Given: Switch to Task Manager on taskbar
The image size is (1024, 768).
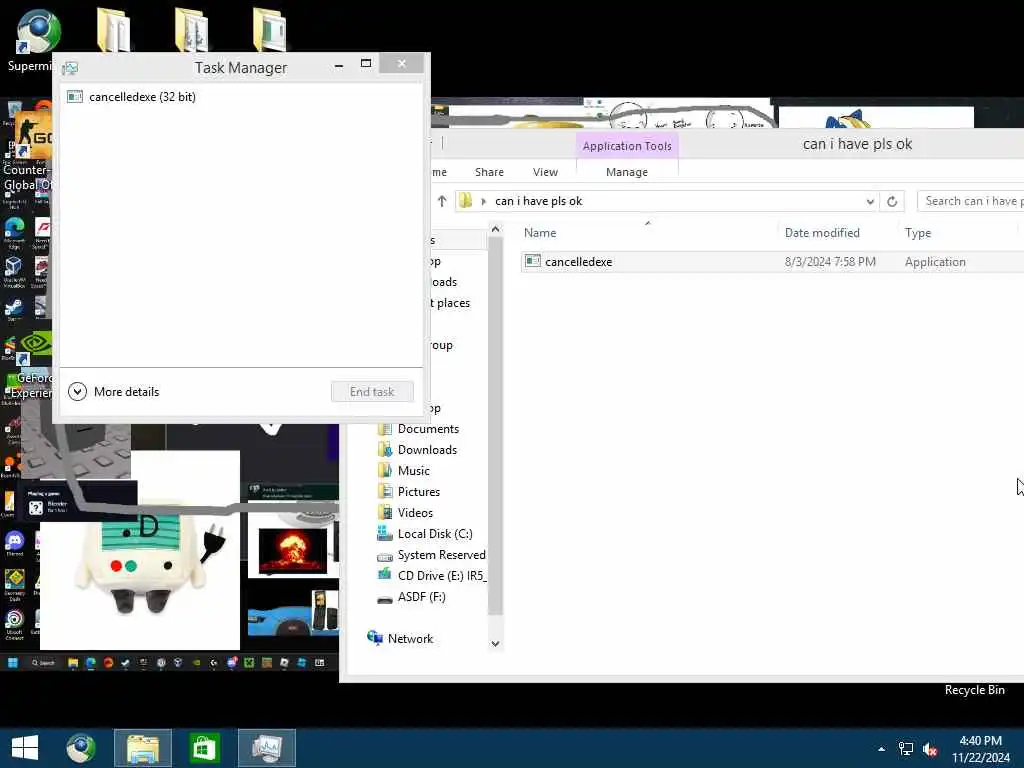Looking at the screenshot, I should pos(266,748).
